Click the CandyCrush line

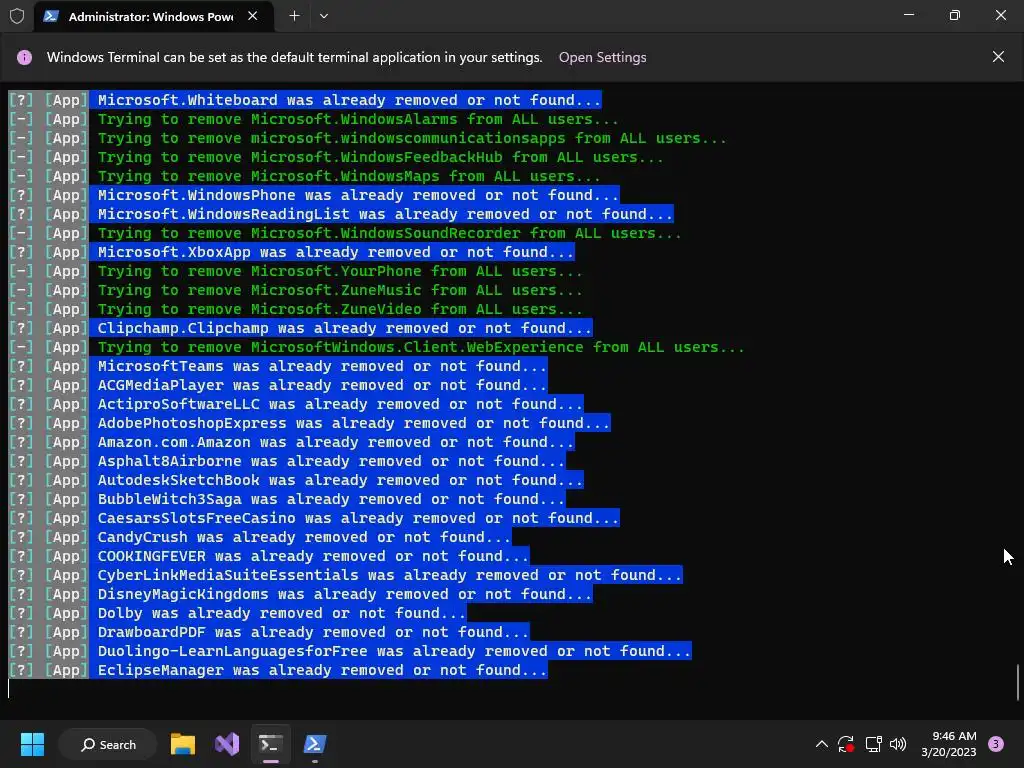click(x=259, y=537)
